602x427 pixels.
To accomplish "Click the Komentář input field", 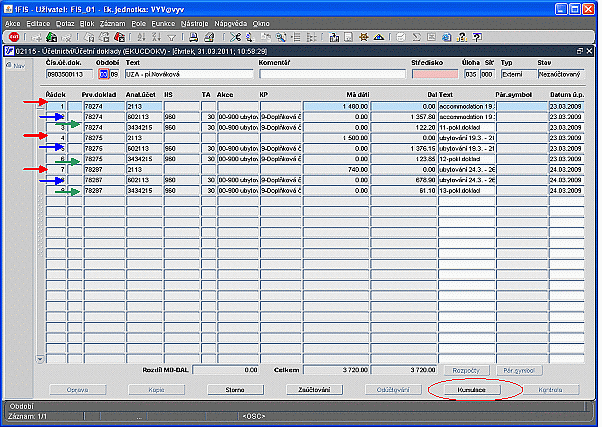I will [x=332, y=74].
